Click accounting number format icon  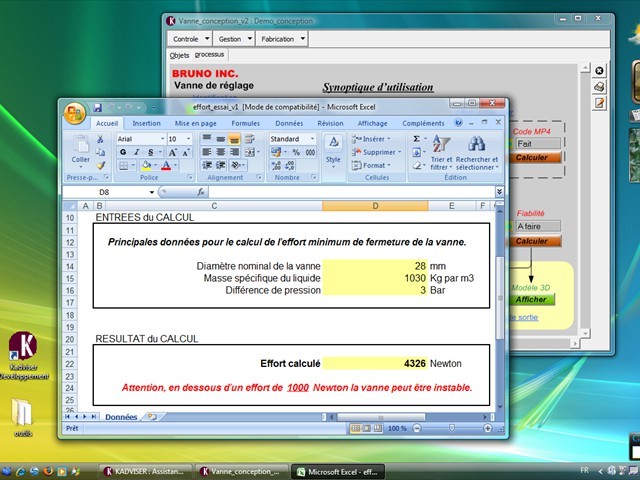(x=278, y=152)
